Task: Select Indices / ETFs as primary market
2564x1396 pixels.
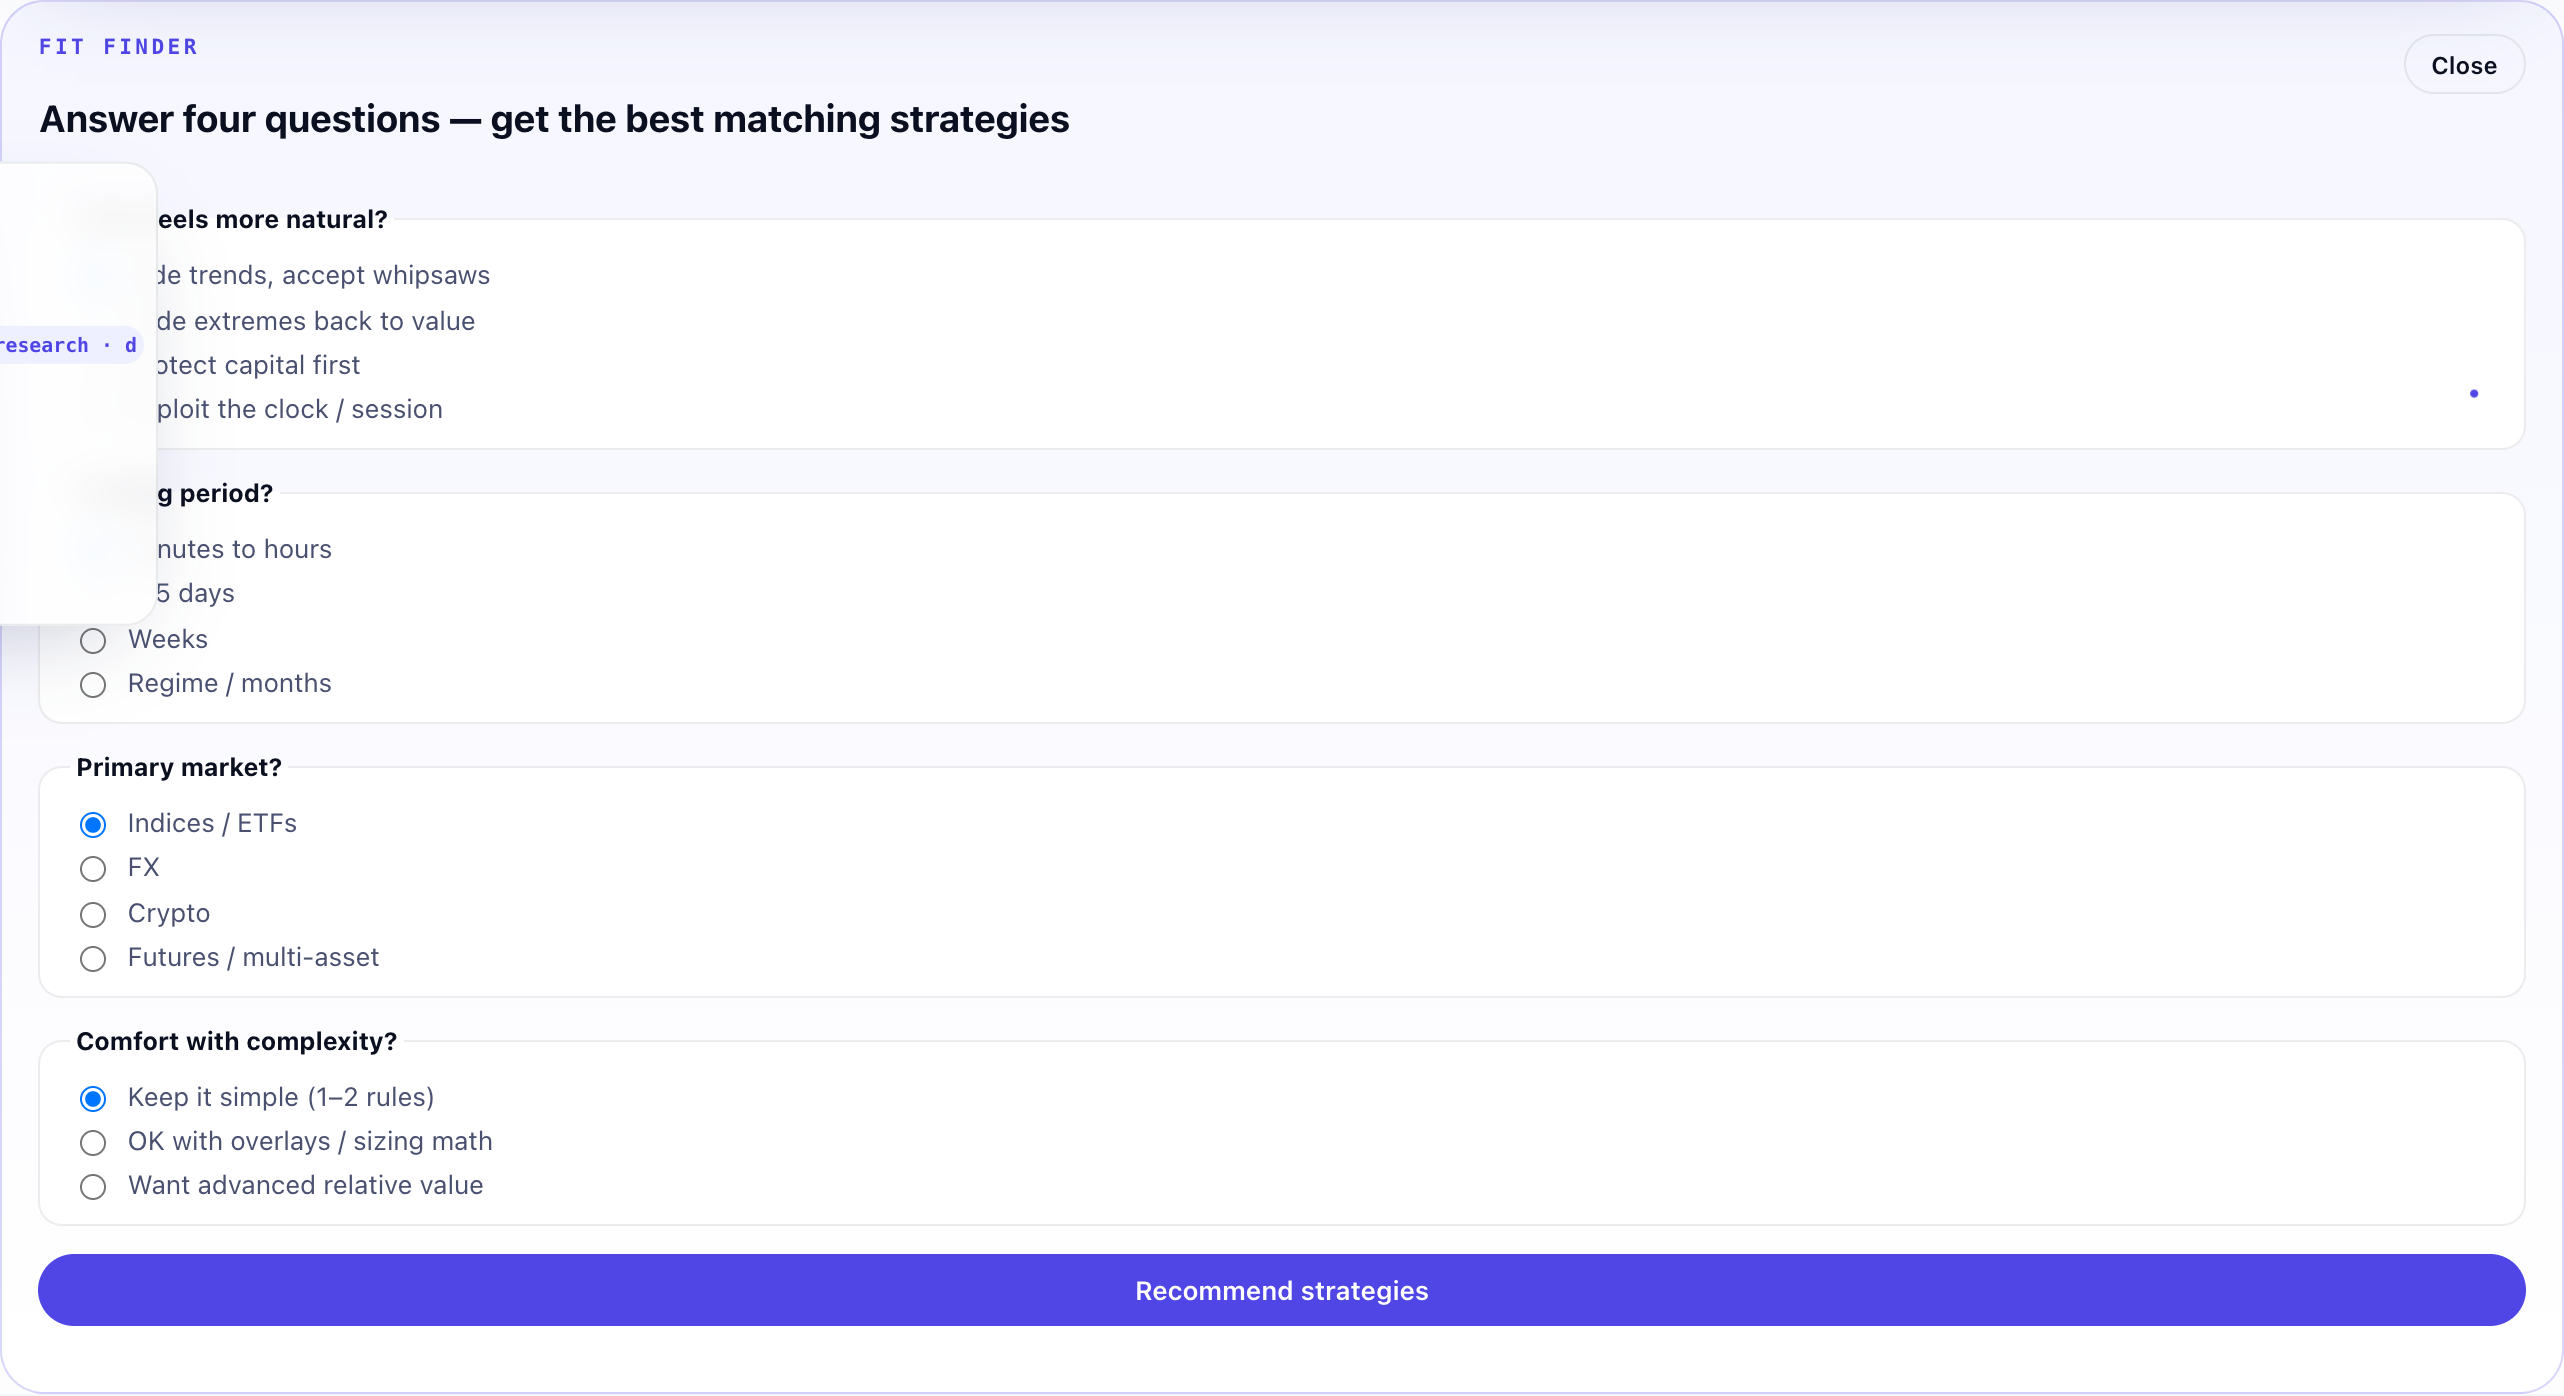Action: 93,824
